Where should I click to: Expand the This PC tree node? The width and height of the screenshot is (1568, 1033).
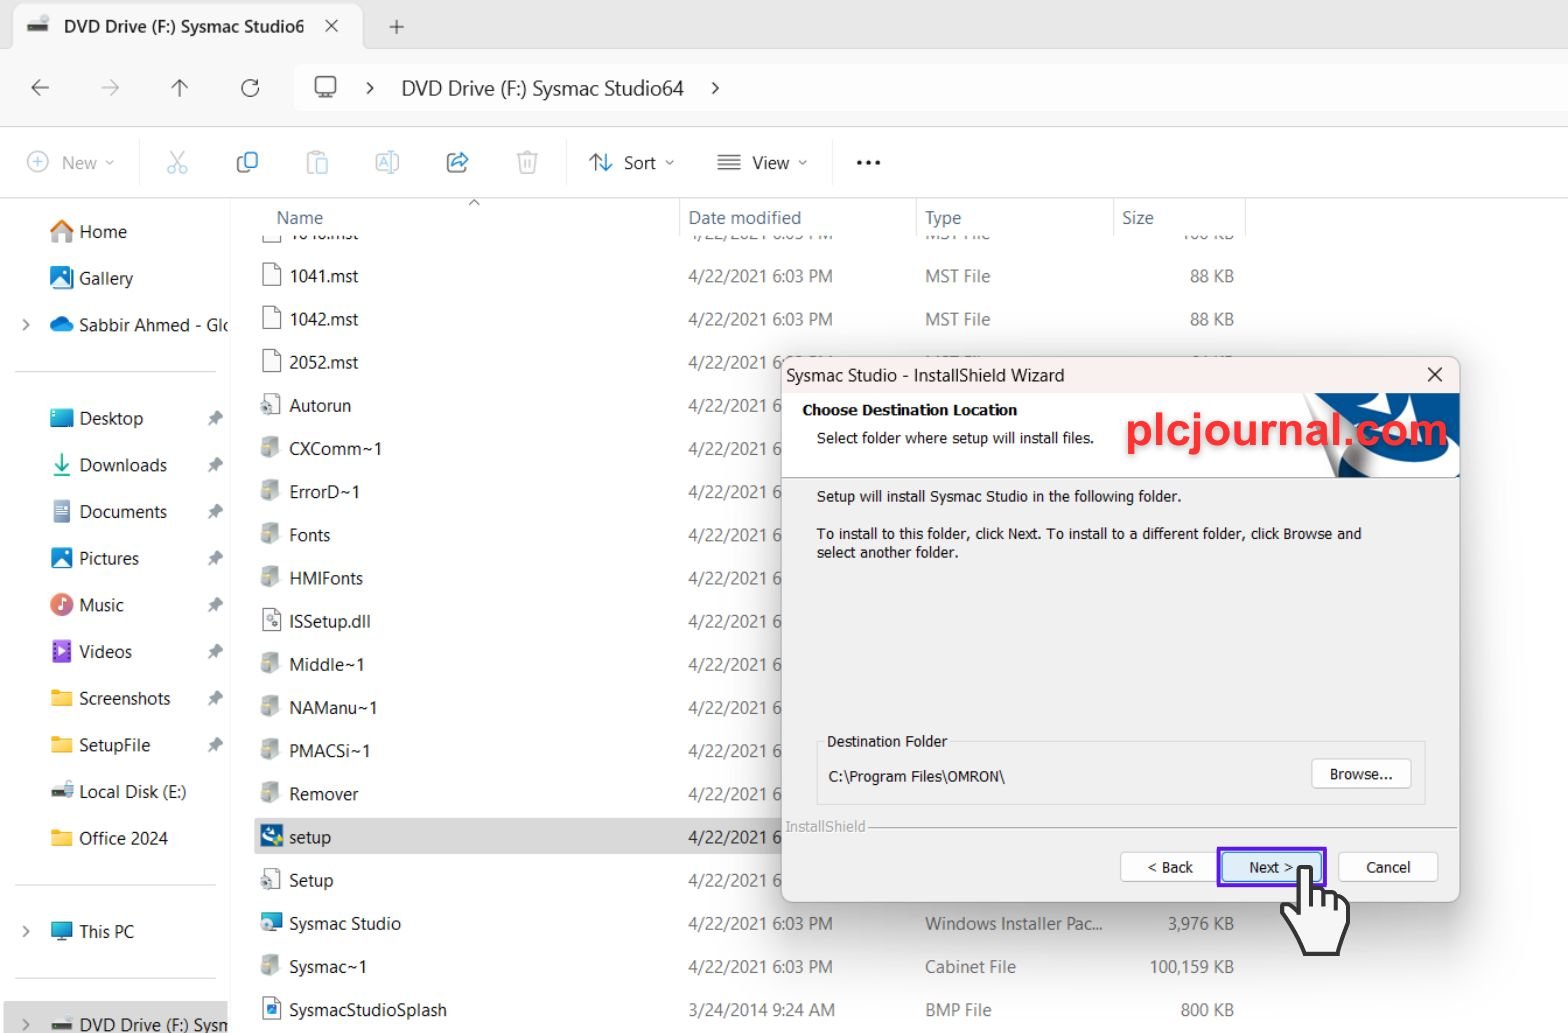tap(26, 931)
